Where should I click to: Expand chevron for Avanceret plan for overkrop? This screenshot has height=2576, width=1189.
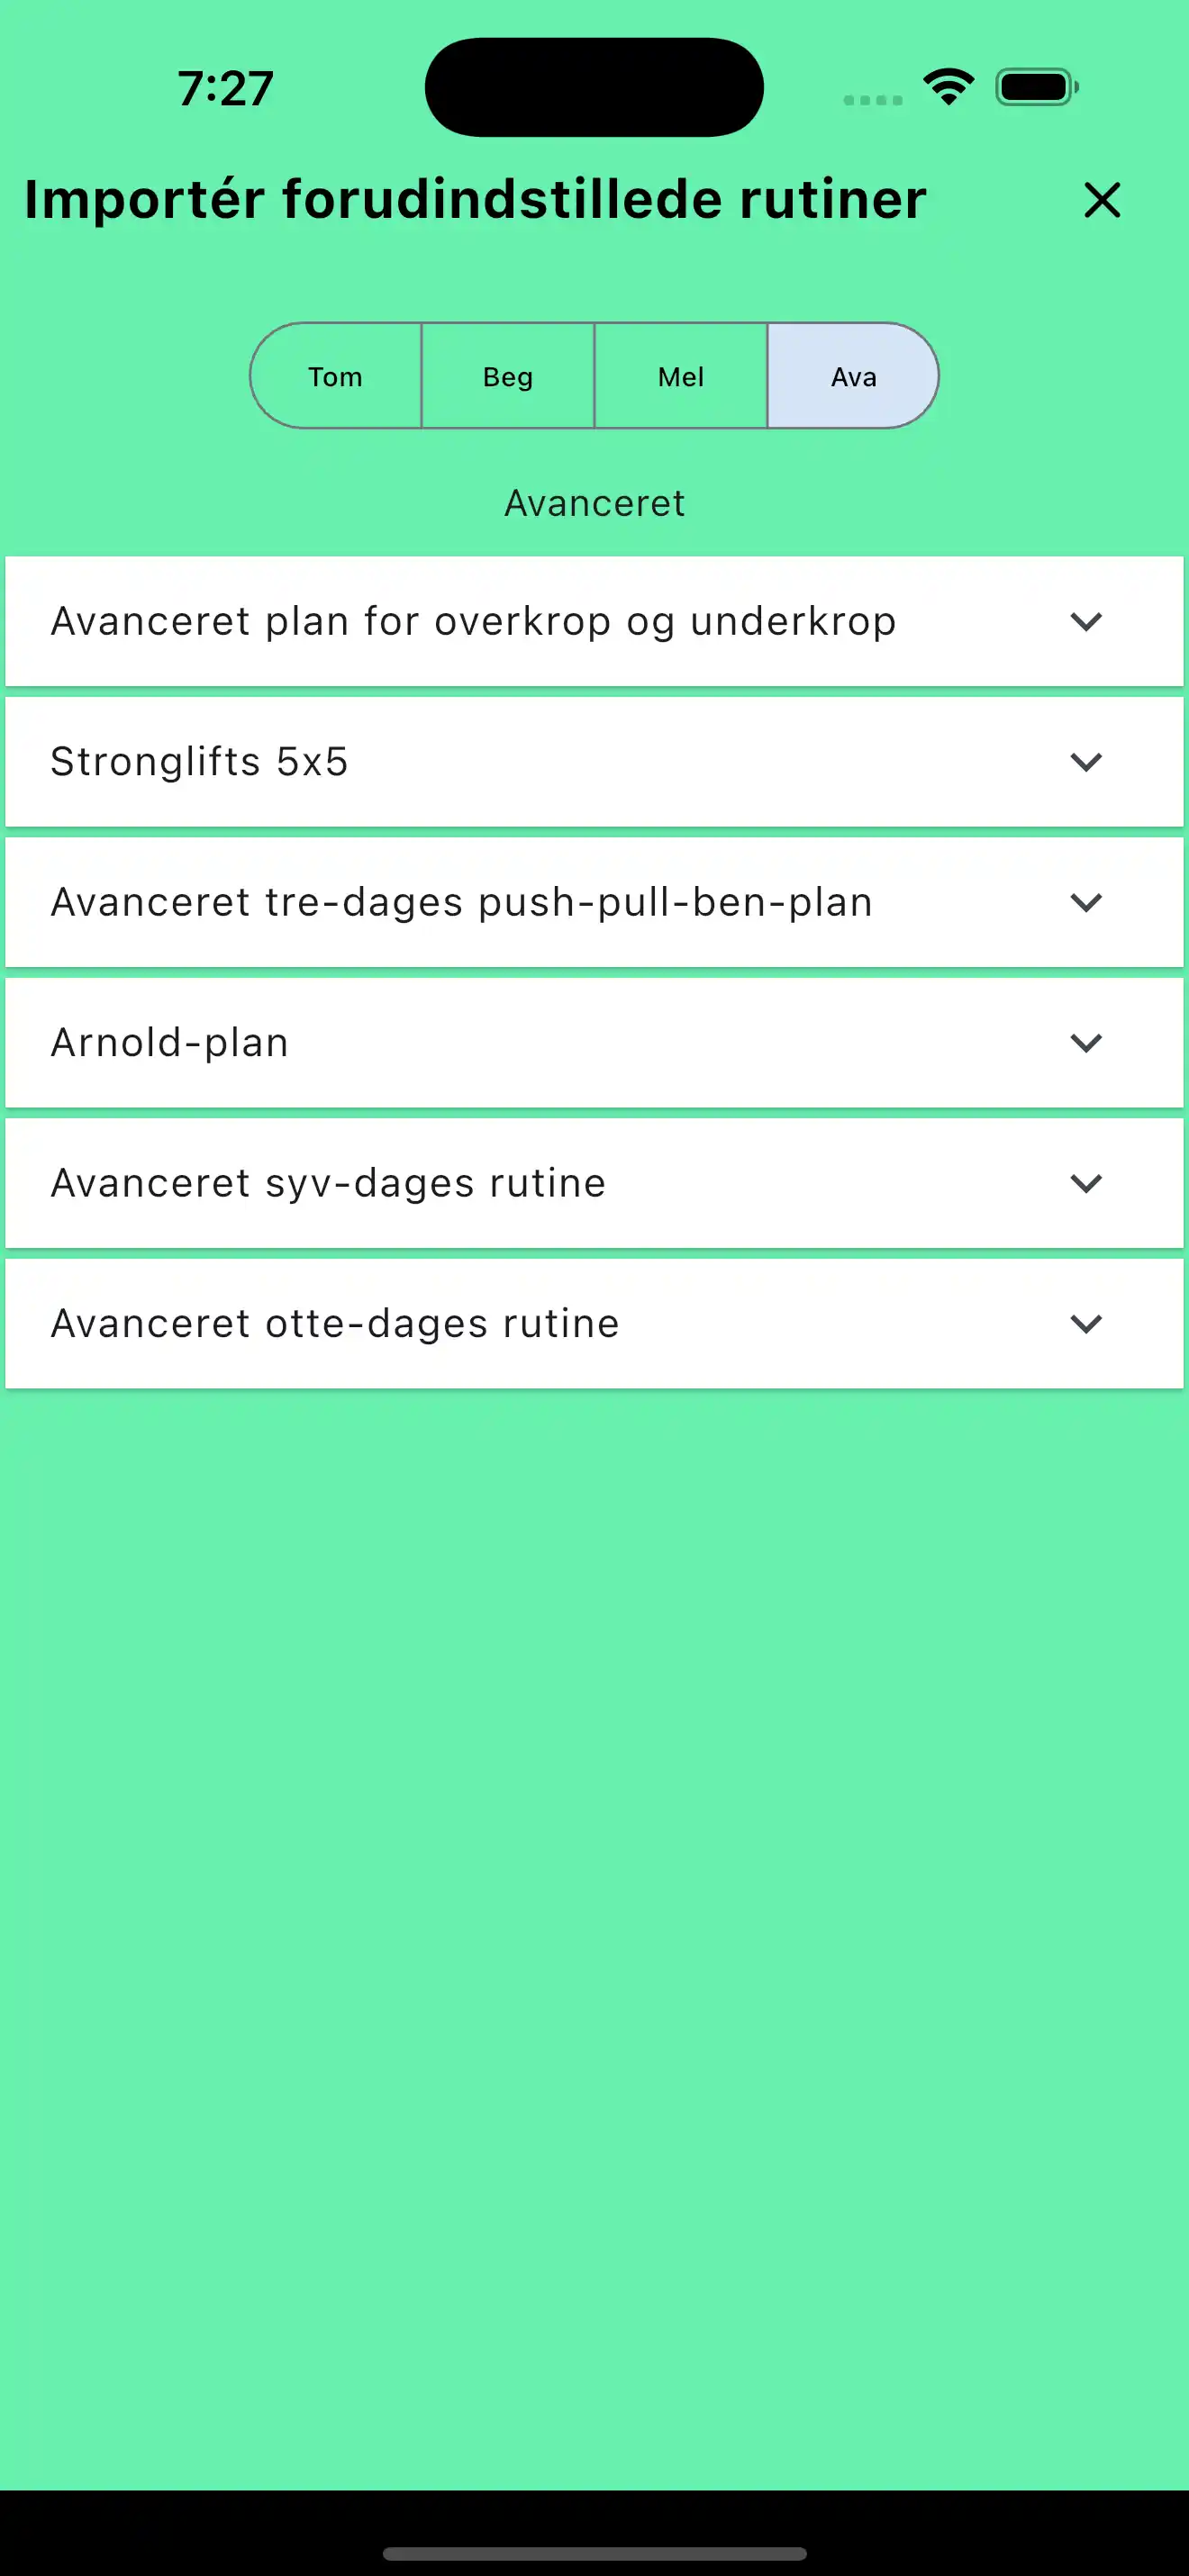(1086, 621)
